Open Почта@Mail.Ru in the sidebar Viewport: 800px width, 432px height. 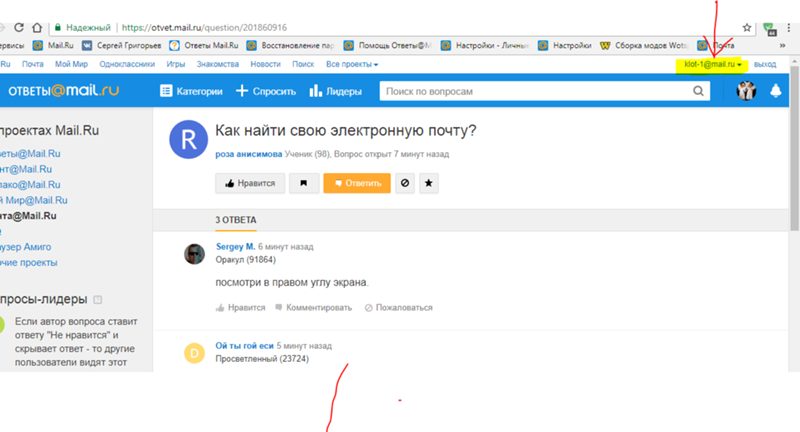pyautogui.click(x=28, y=216)
